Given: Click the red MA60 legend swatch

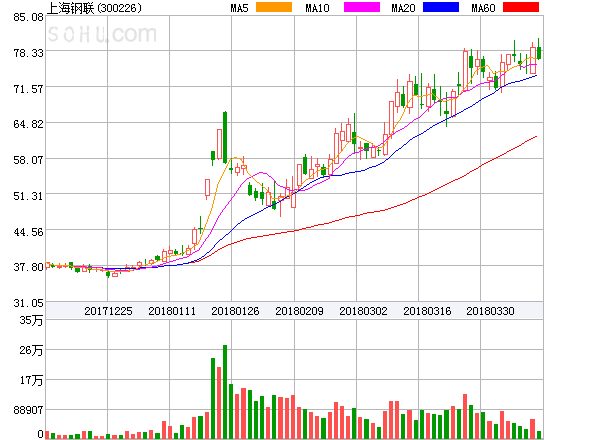Looking at the screenshot, I should (521, 7).
